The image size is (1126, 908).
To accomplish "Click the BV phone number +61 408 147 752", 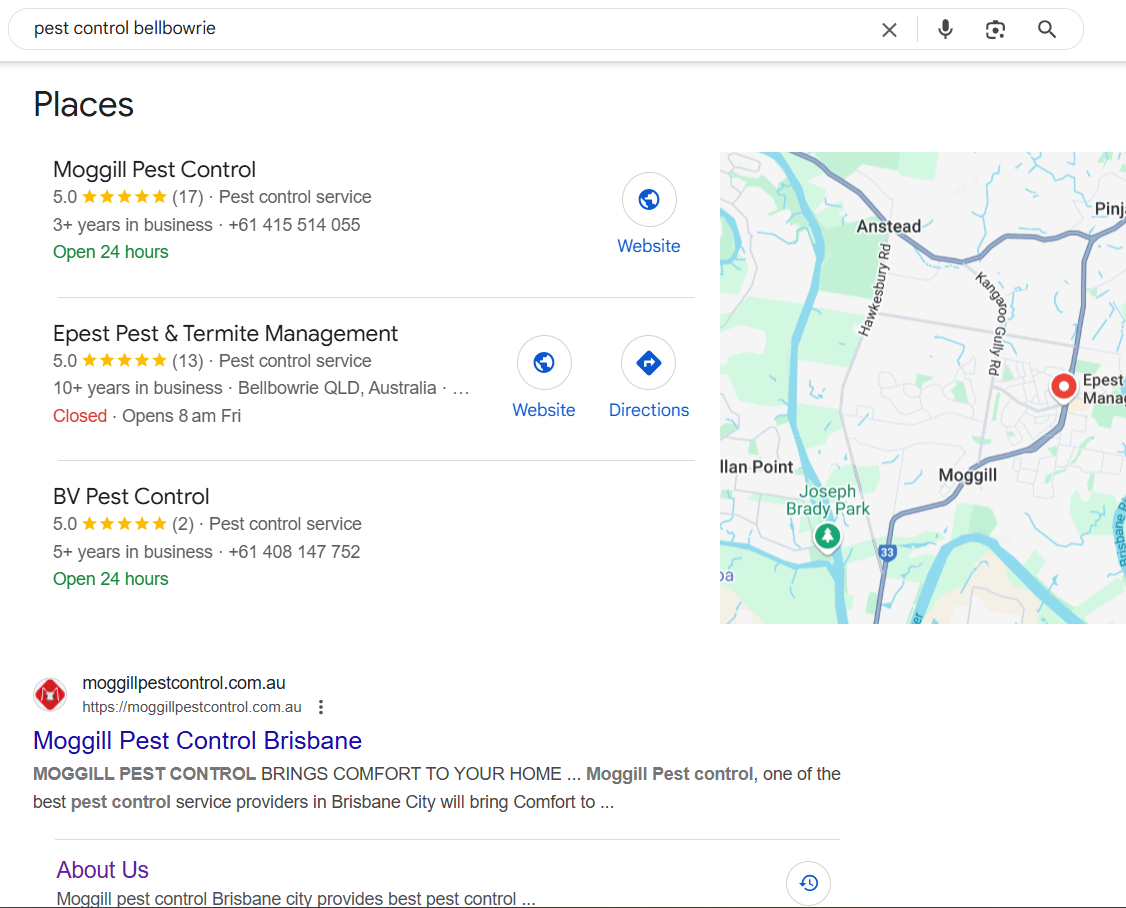I will pos(294,552).
